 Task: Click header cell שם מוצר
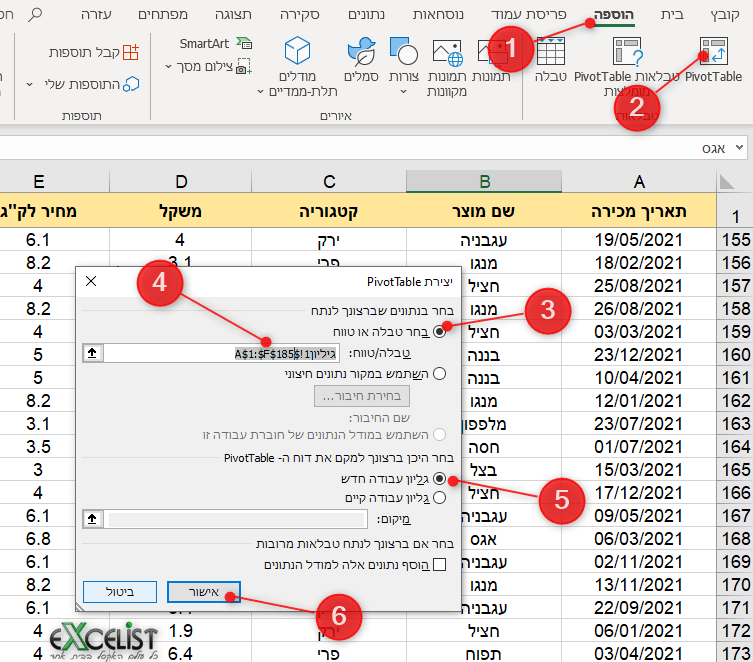click(484, 211)
